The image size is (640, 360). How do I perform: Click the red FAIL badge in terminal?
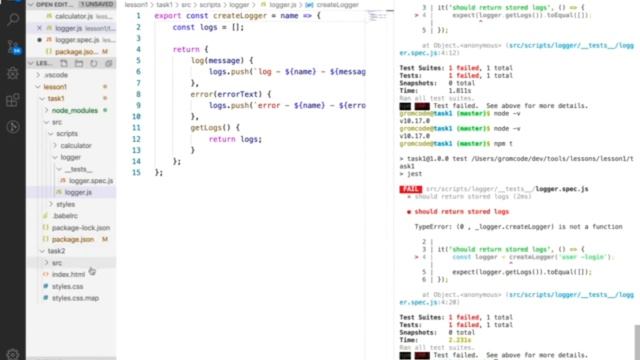[411, 189]
